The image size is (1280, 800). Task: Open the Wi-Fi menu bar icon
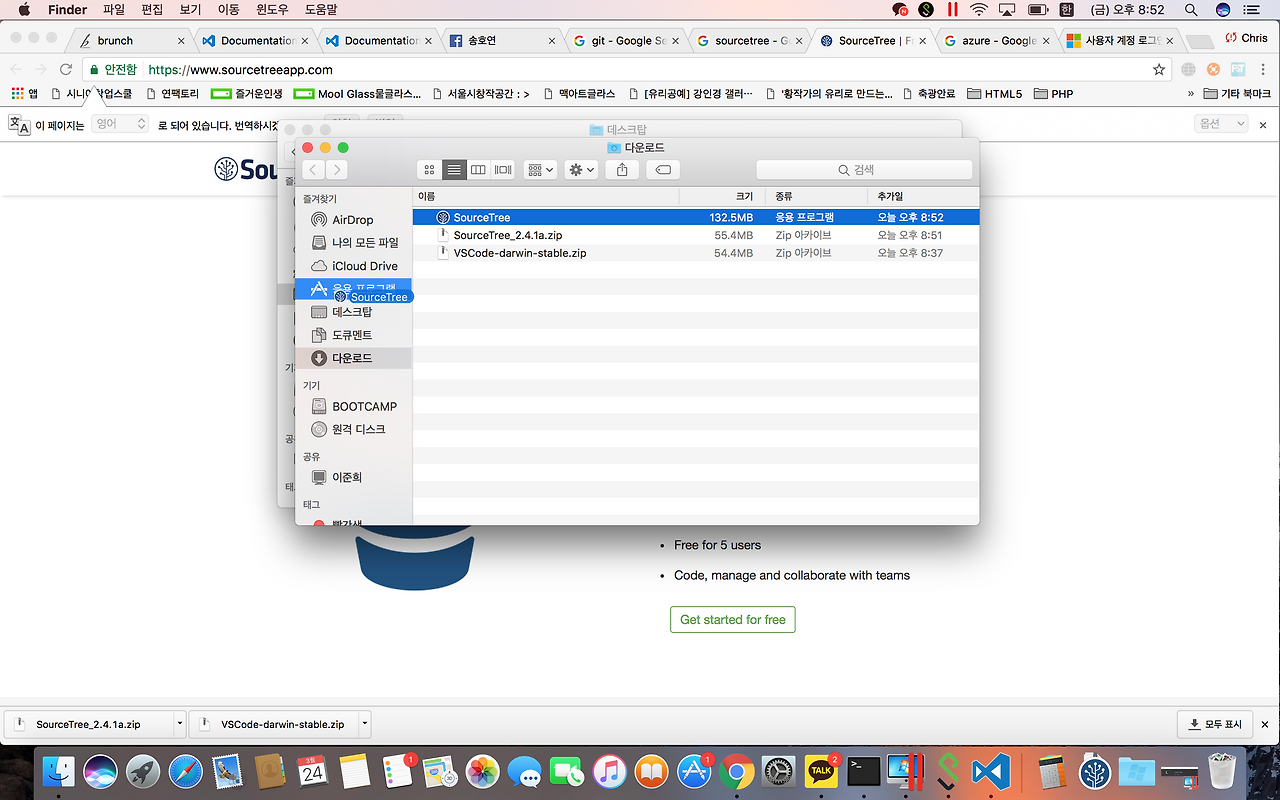point(979,10)
